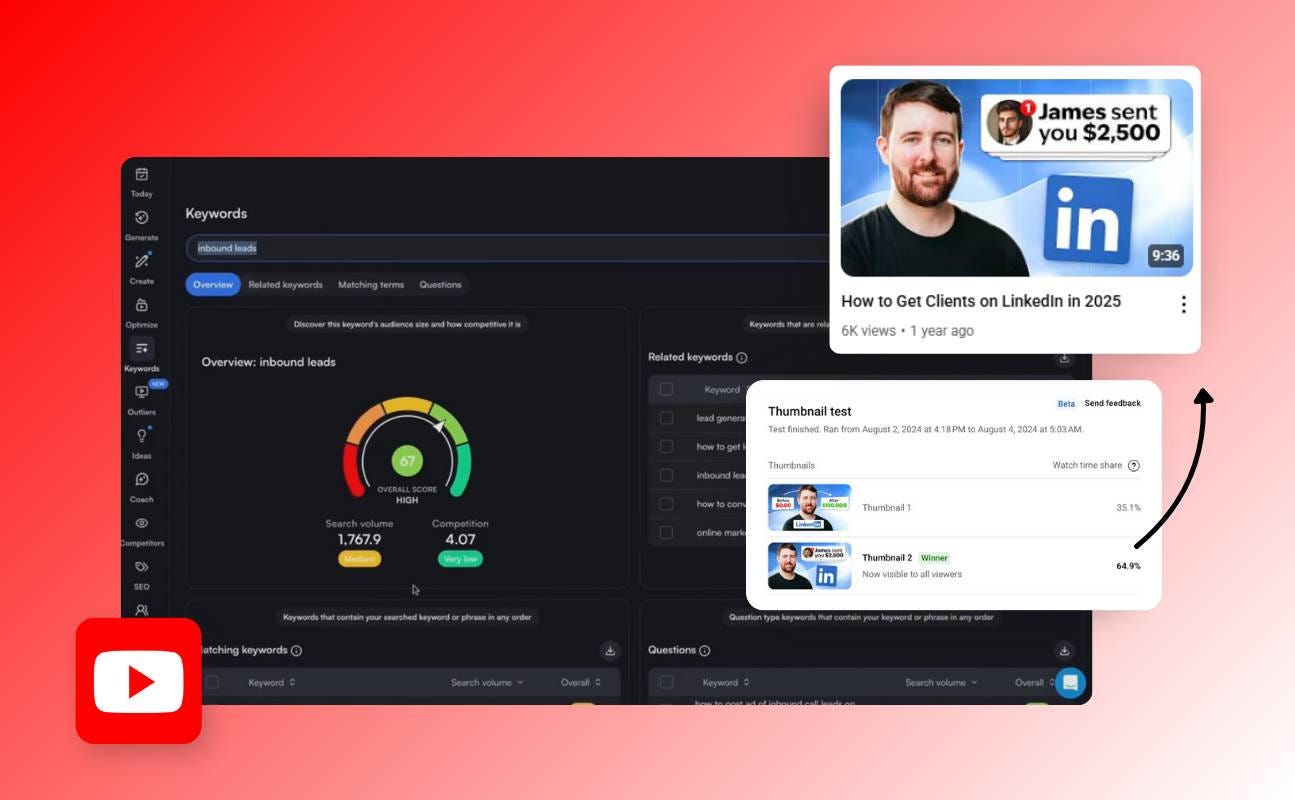Click the Medium search volume badge
This screenshot has width=1295, height=800.
(x=359, y=559)
